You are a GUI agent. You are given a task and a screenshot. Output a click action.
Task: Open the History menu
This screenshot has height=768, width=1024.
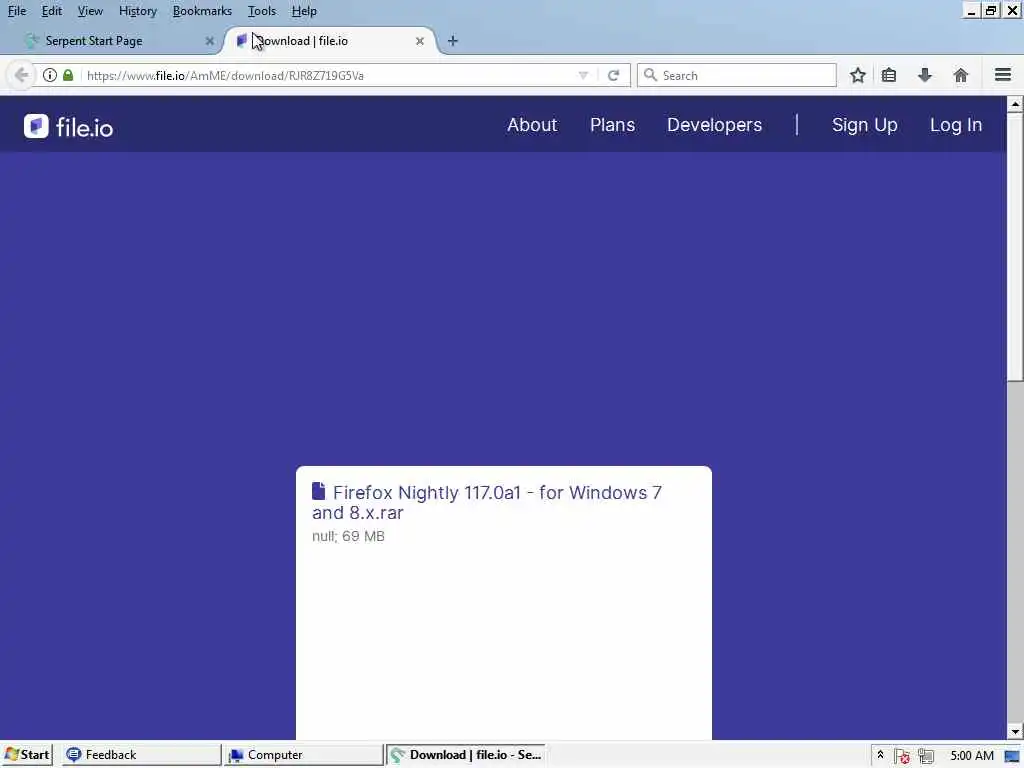(138, 11)
